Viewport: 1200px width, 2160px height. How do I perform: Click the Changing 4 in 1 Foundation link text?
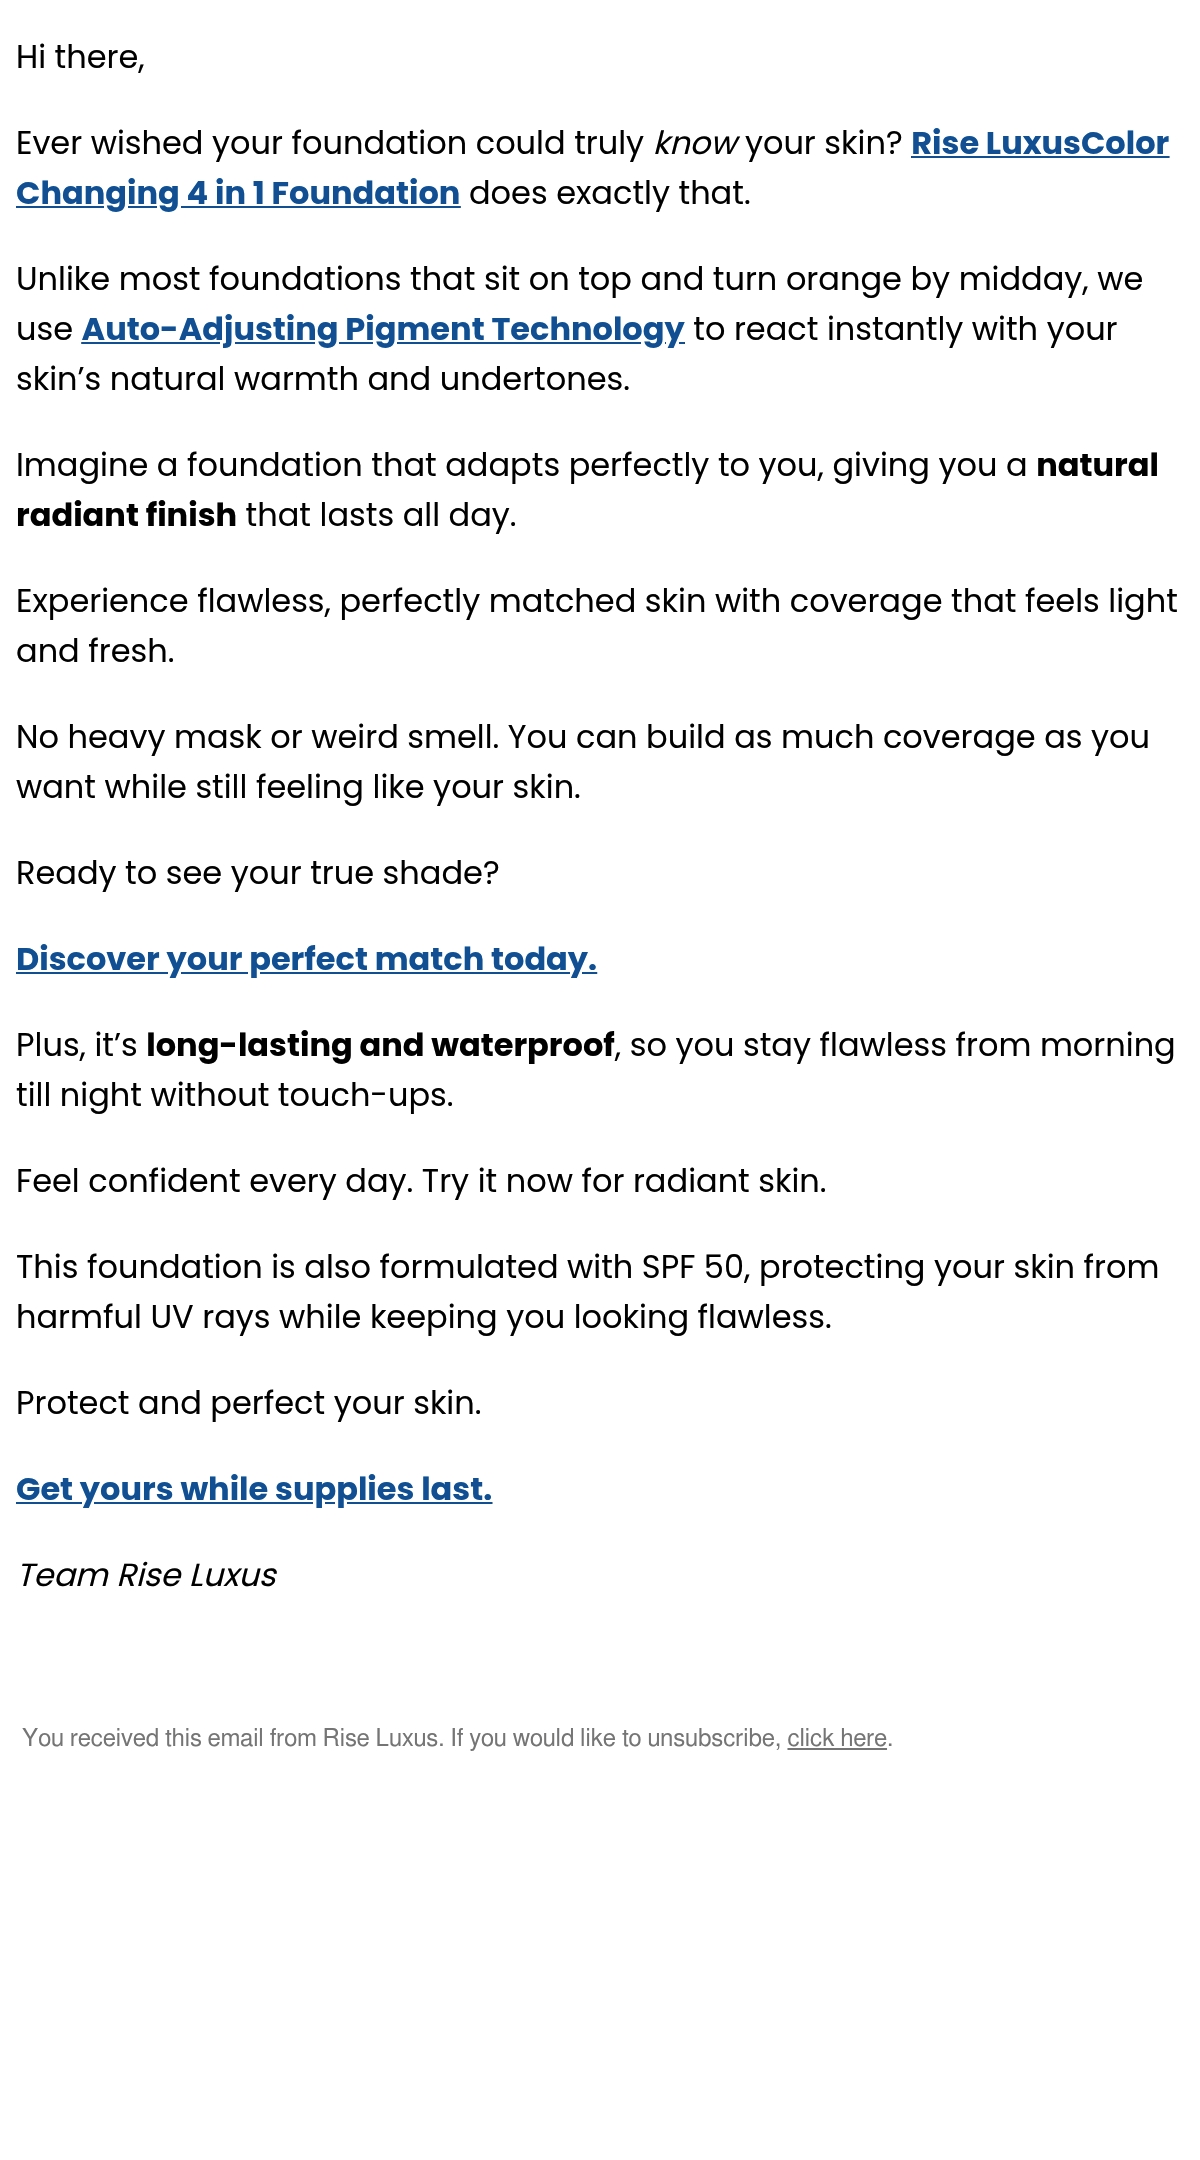point(238,193)
